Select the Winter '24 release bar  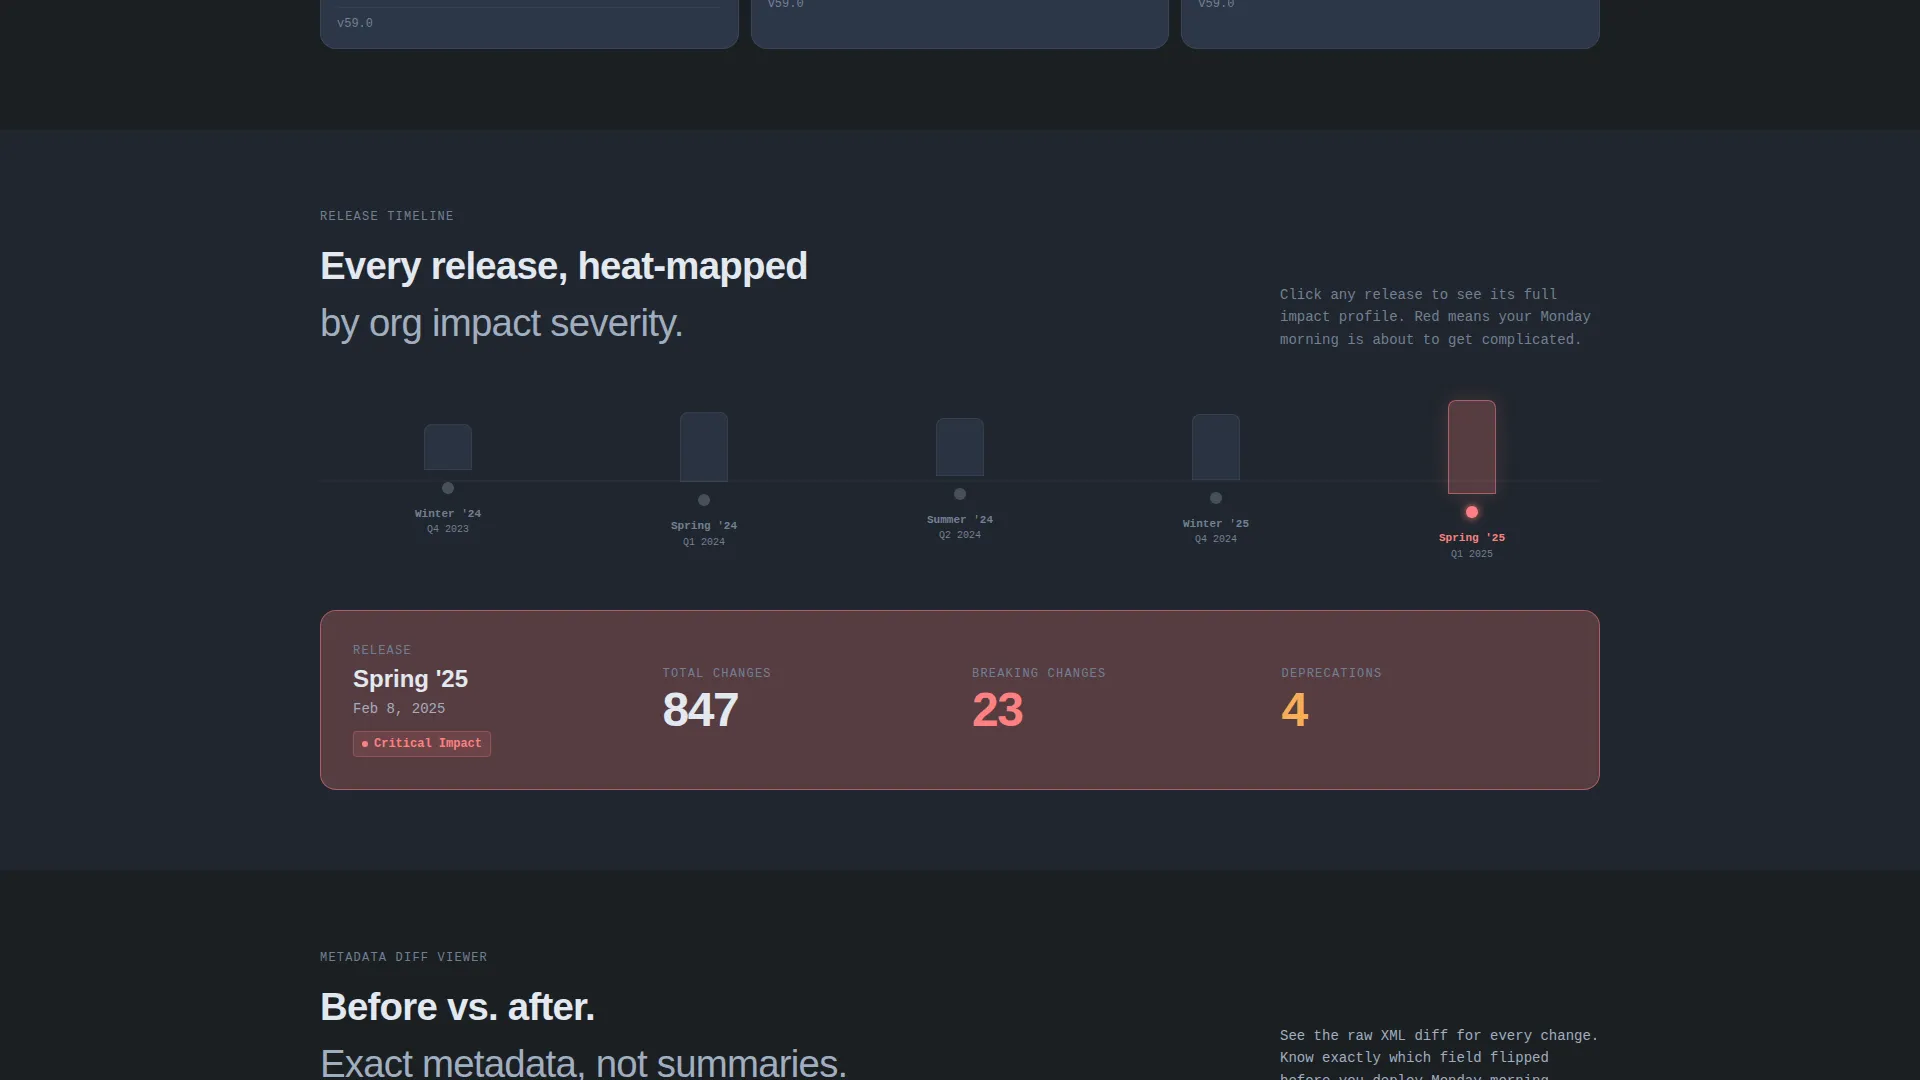click(448, 447)
